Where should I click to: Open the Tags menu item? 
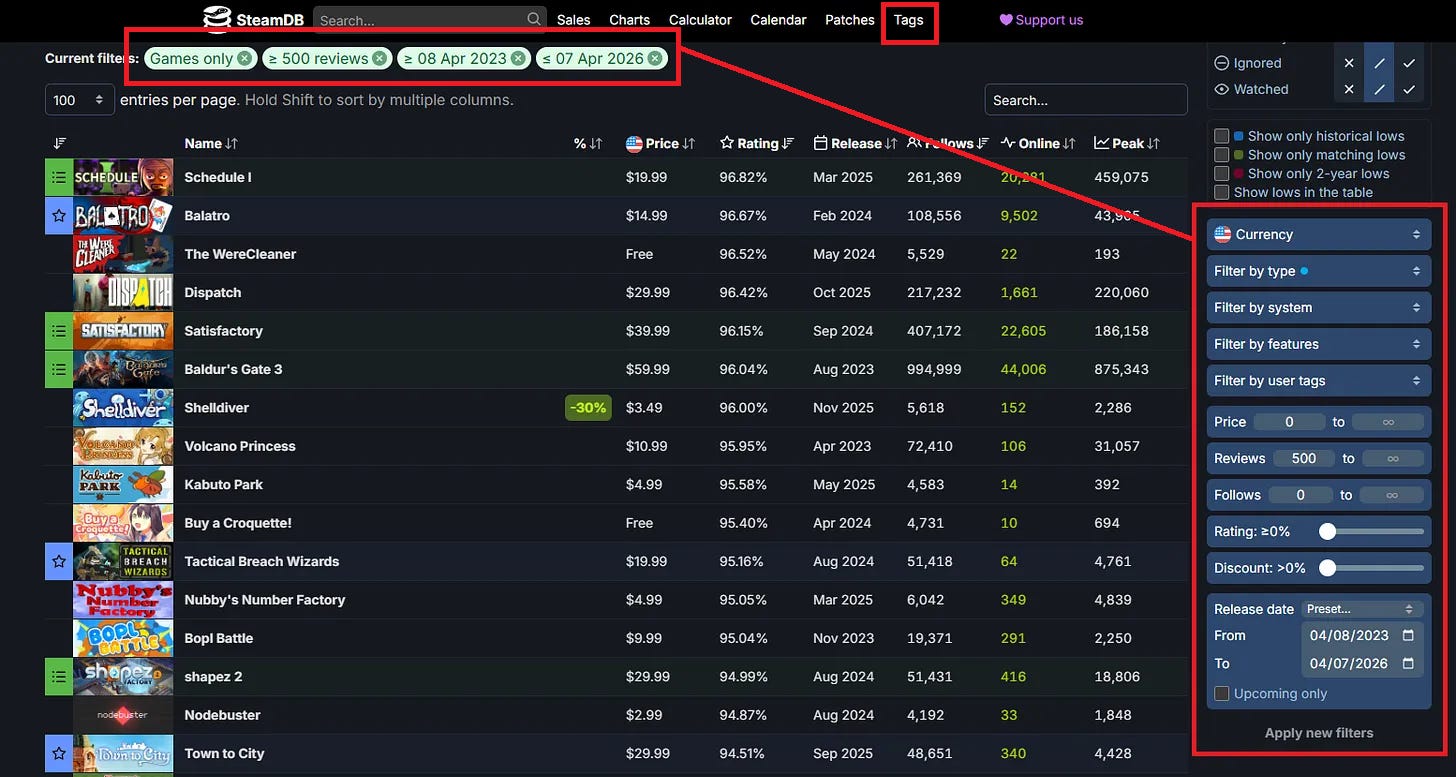909,20
